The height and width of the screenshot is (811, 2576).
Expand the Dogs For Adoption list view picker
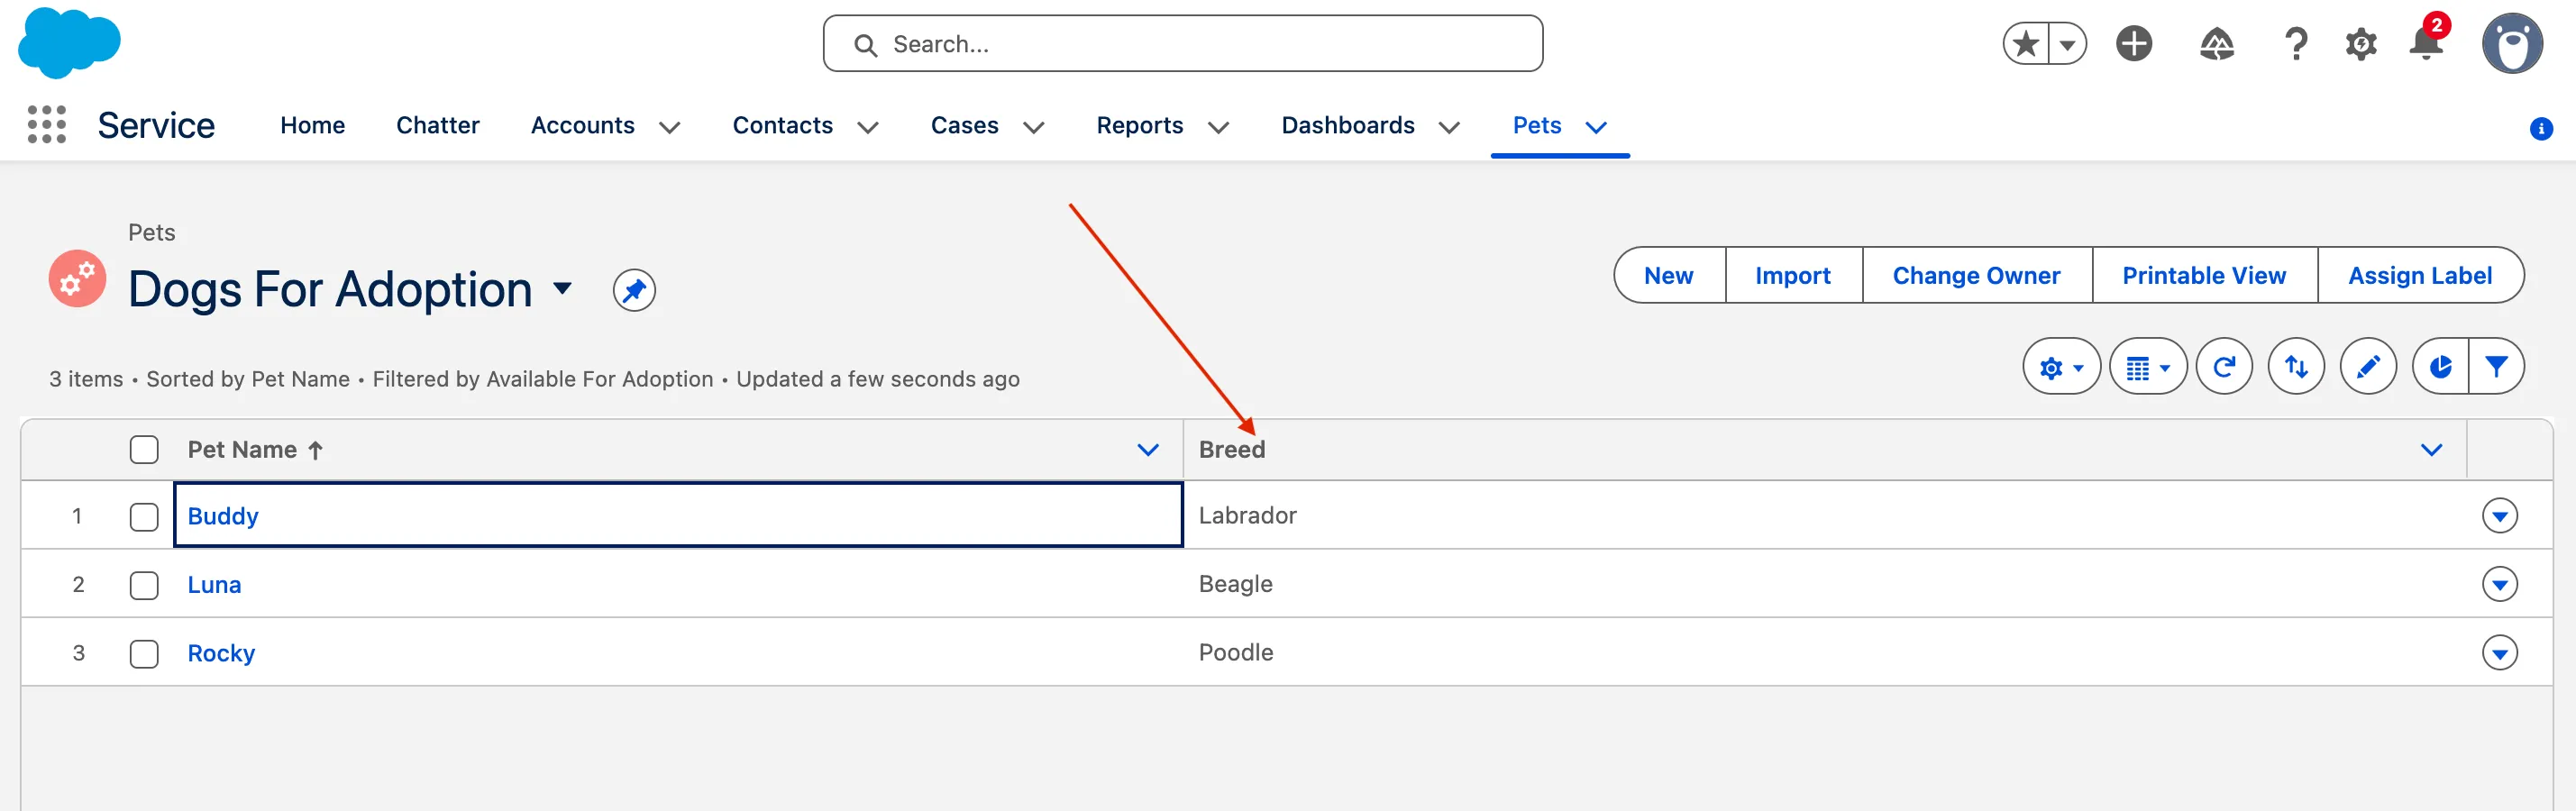click(x=563, y=289)
